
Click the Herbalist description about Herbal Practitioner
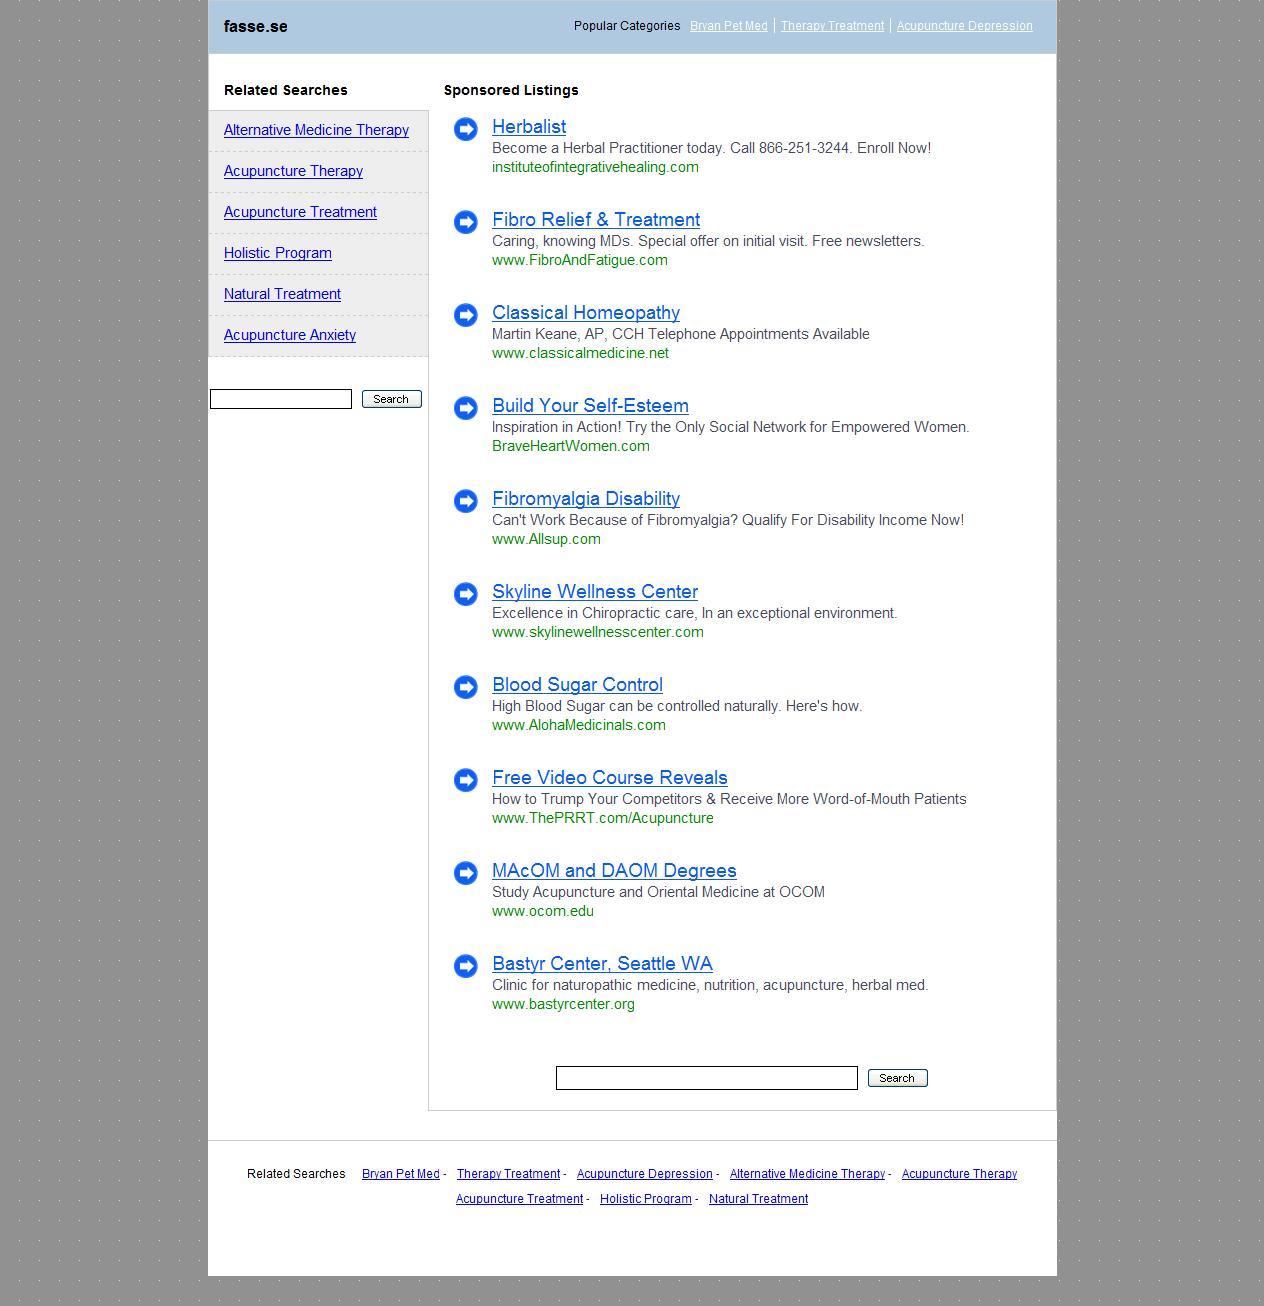click(x=711, y=148)
